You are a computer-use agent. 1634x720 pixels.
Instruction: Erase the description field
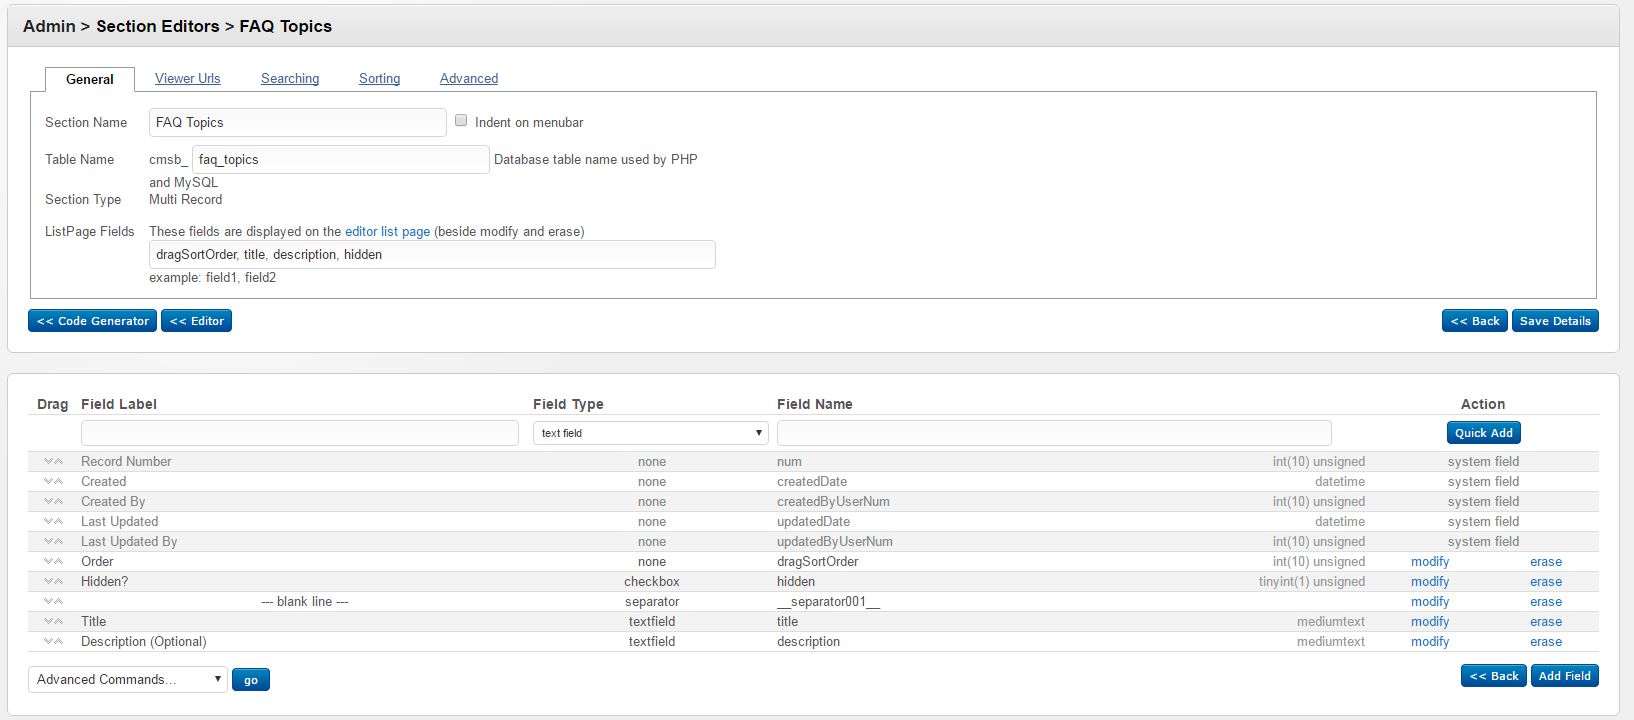tap(1545, 641)
